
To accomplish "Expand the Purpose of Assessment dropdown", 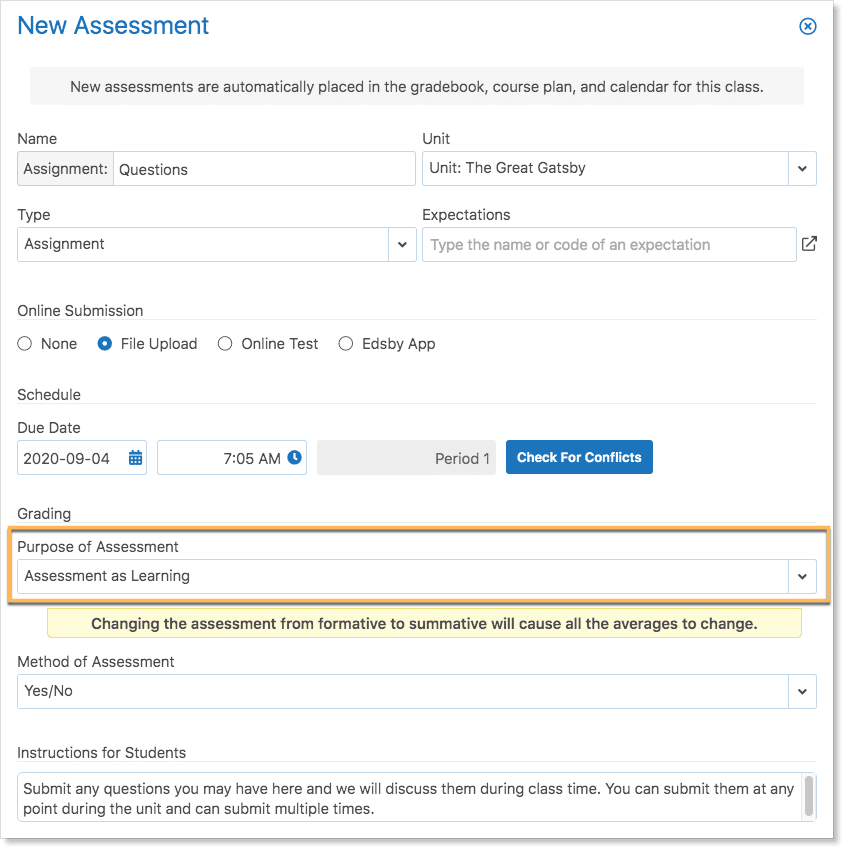I will [x=802, y=576].
